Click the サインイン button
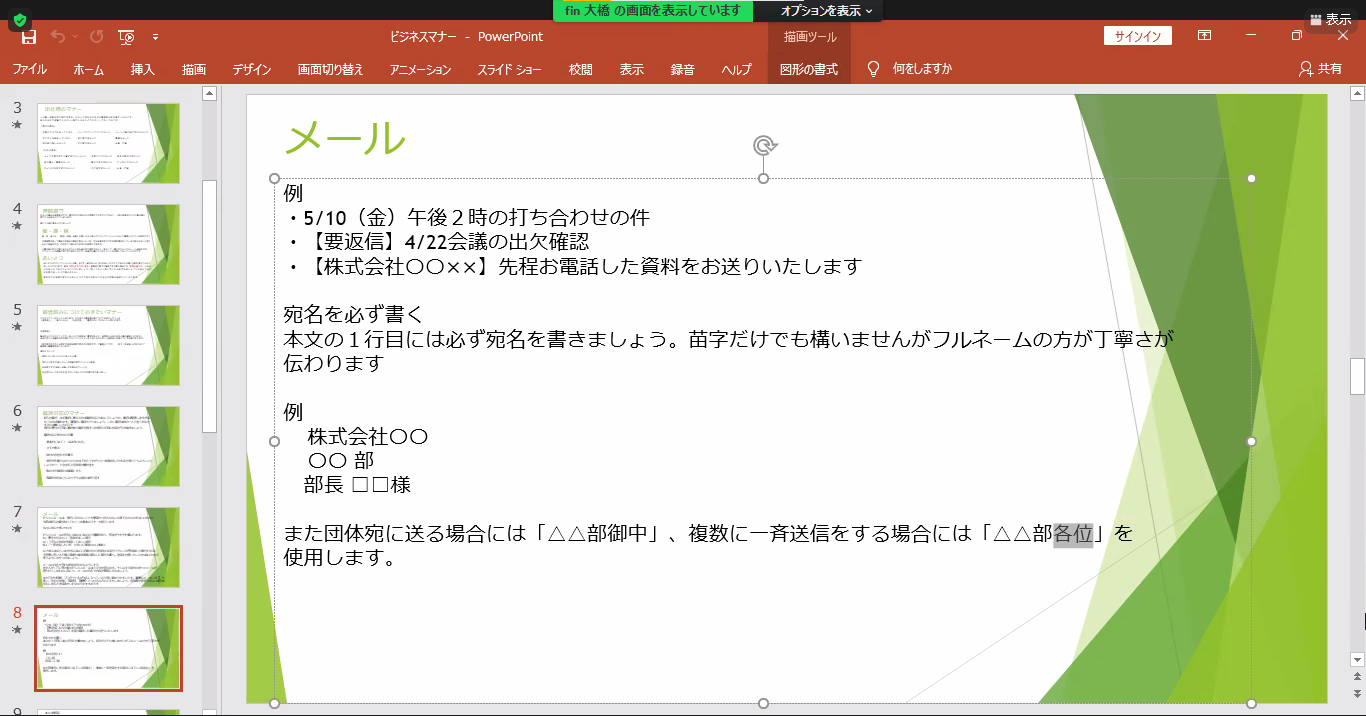 point(1138,36)
